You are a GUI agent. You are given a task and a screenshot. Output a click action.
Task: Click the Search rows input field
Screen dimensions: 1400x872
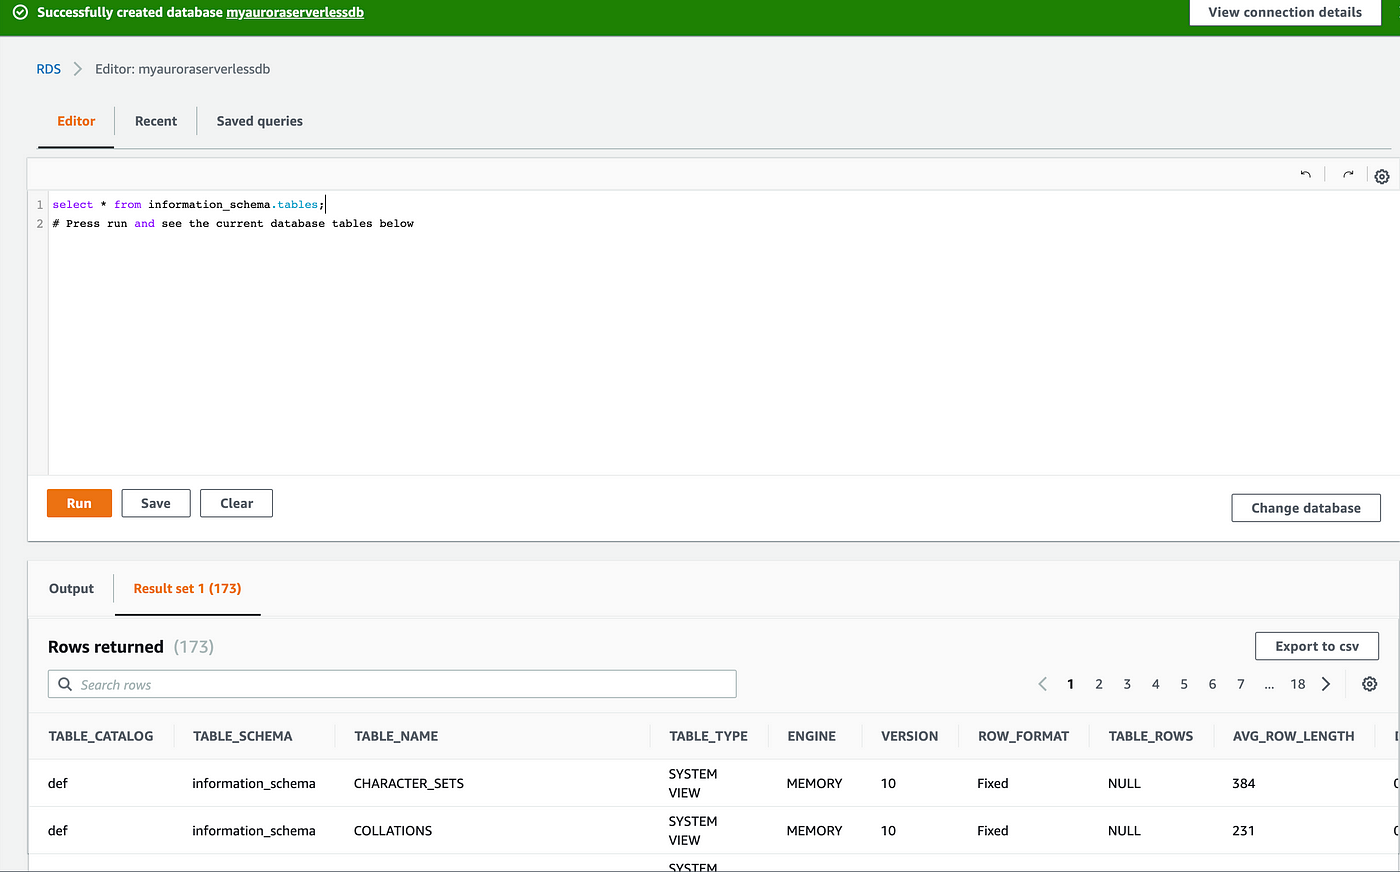tap(392, 684)
